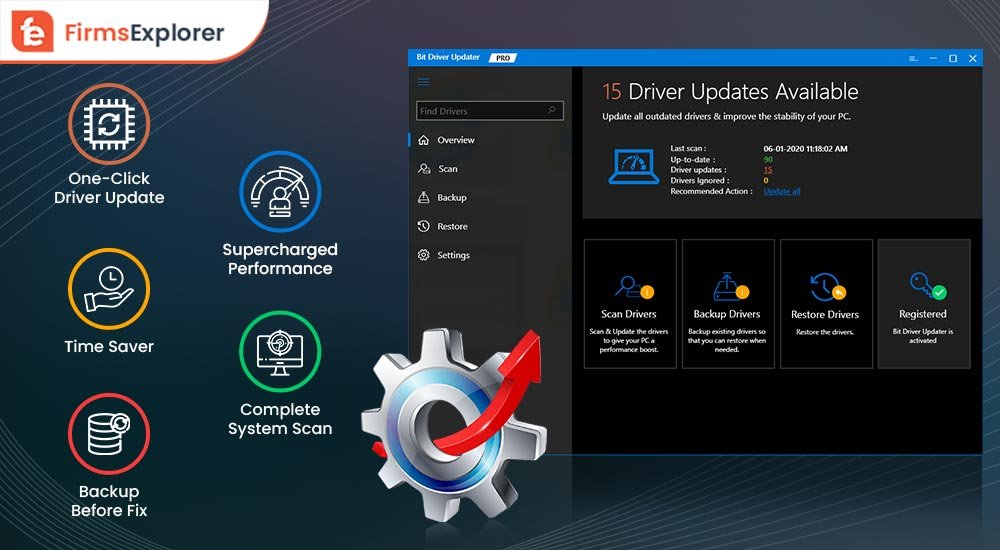Open the Settings section in sidebar

coord(453,255)
